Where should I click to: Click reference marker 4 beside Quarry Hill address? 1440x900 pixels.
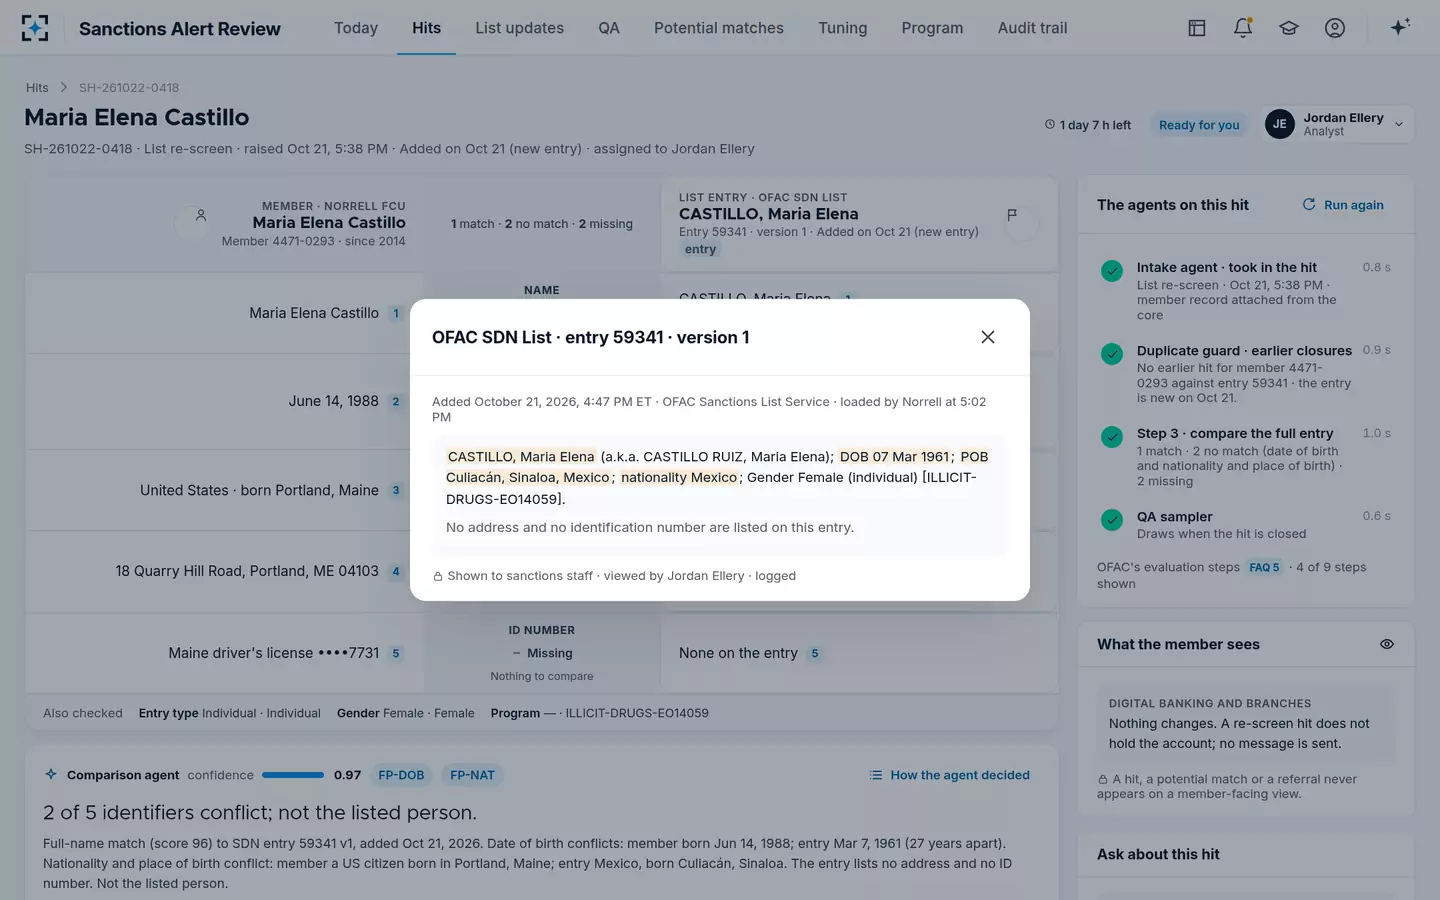point(396,571)
